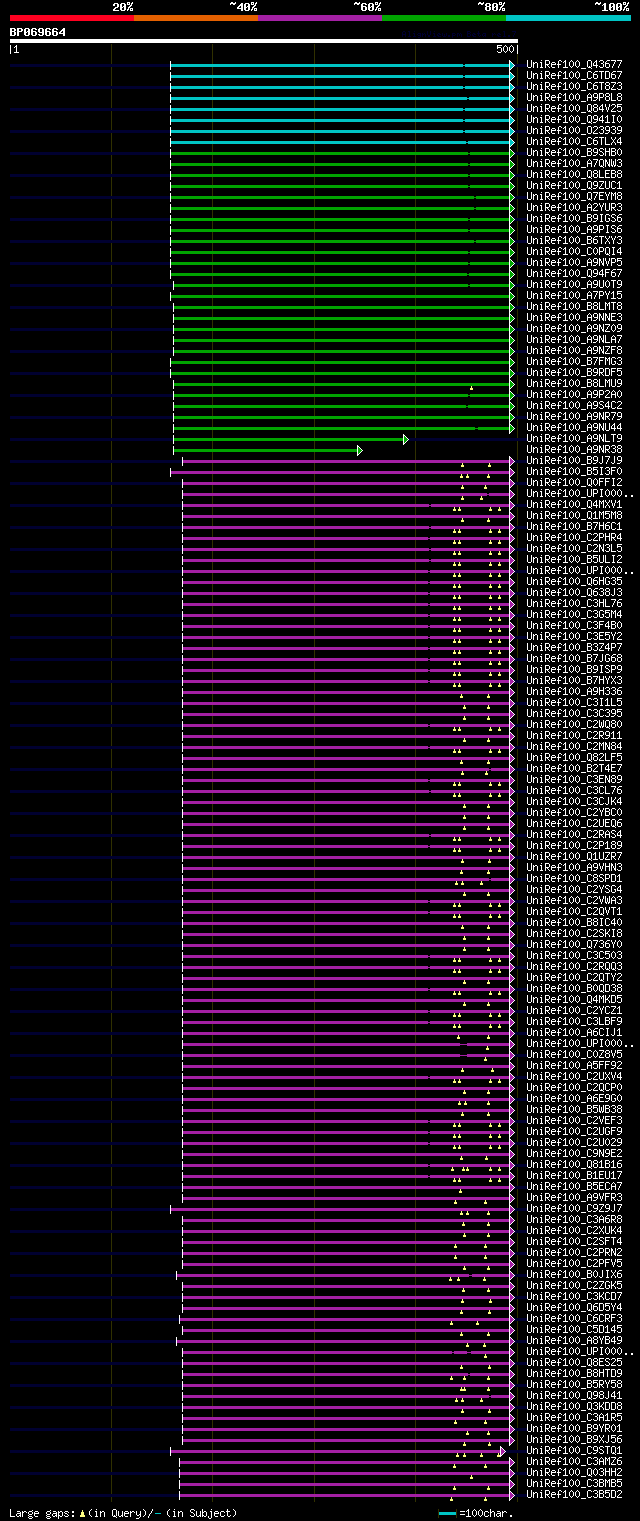Click the purple ~60% identity legend bar

click(320, 18)
